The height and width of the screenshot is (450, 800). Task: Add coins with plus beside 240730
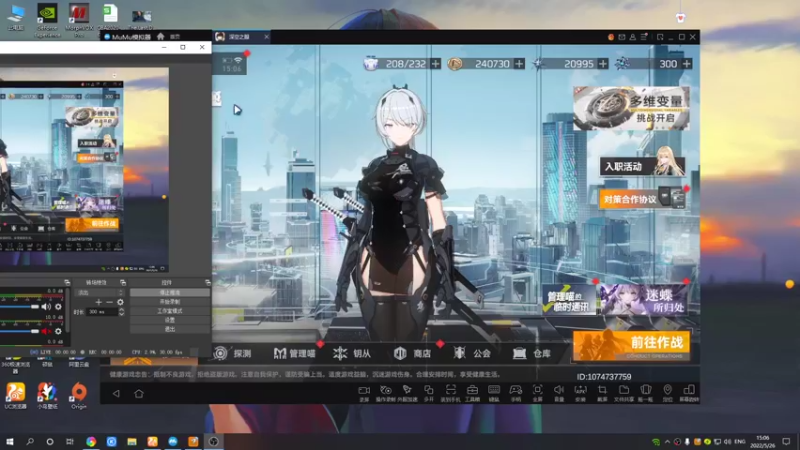[x=519, y=64]
